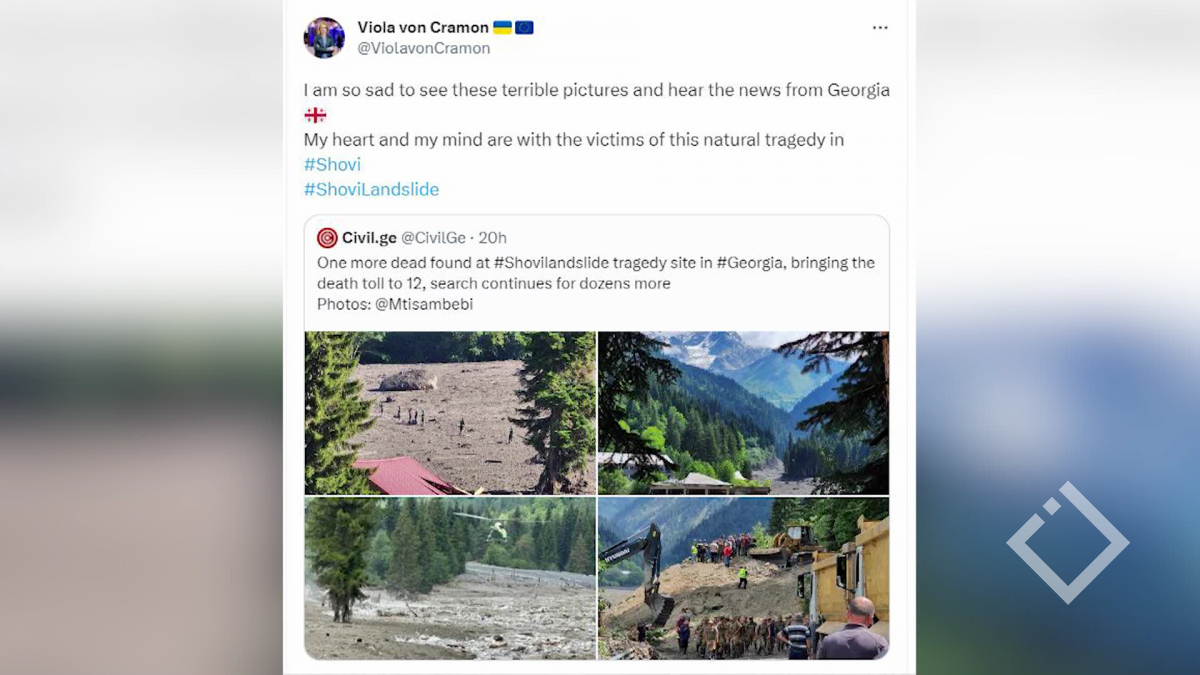
Task: Open the #ShoviLandslide hashtag
Action: click(371, 189)
